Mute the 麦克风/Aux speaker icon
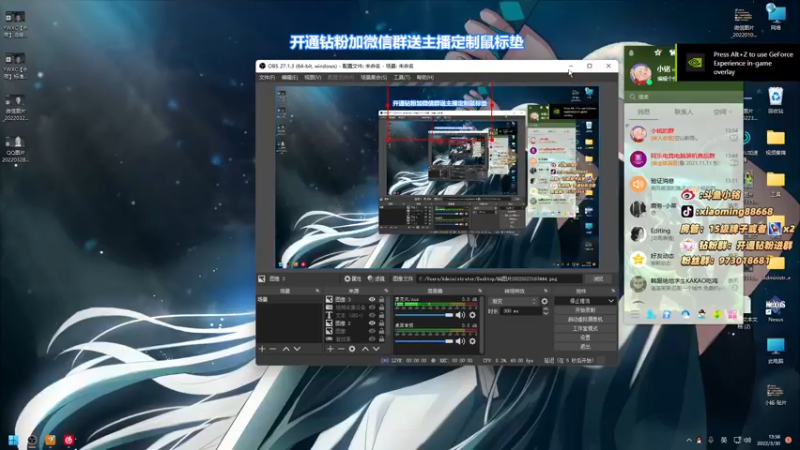800x450 pixels. coord(460,315)
